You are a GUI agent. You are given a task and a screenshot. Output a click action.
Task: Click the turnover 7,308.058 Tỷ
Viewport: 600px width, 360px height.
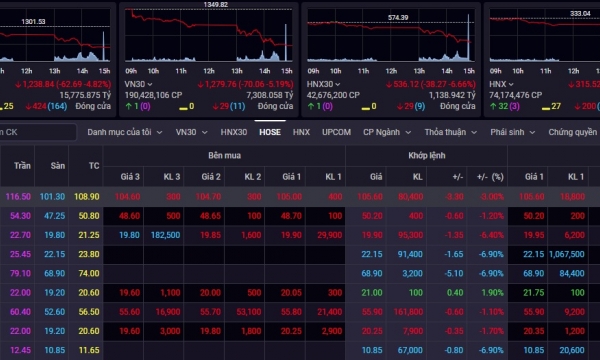(269, 95)
